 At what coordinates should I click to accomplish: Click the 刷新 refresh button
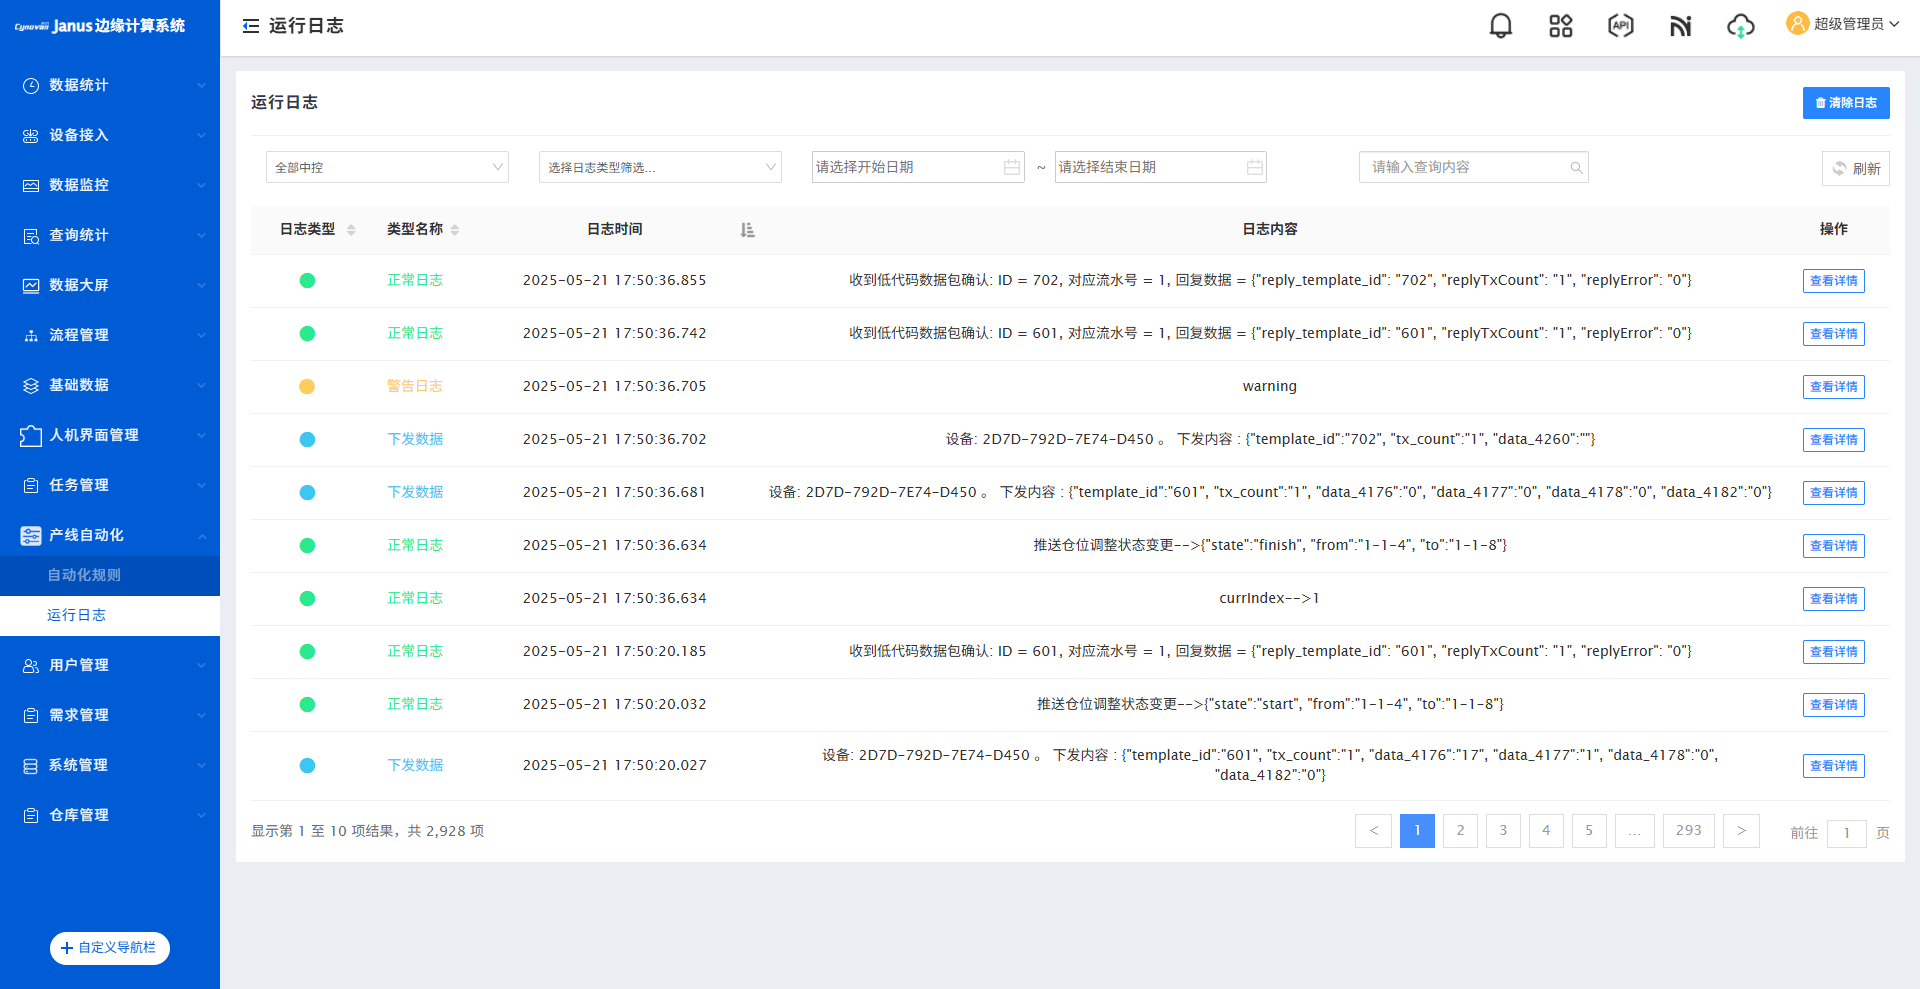[x=1855, y=169]
